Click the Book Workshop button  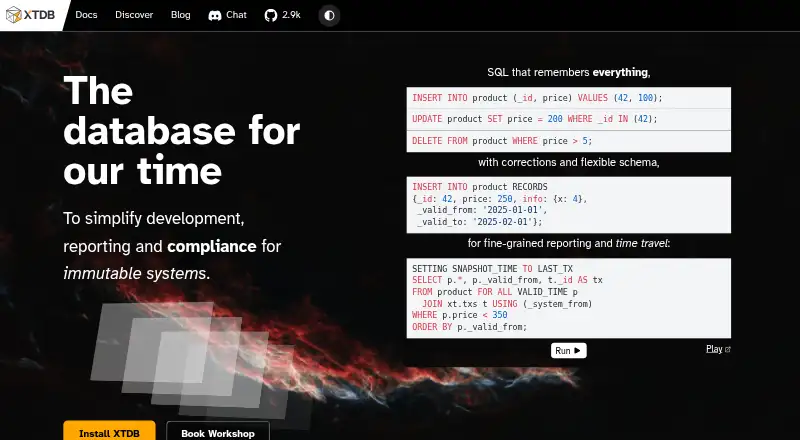pos(218,432)
